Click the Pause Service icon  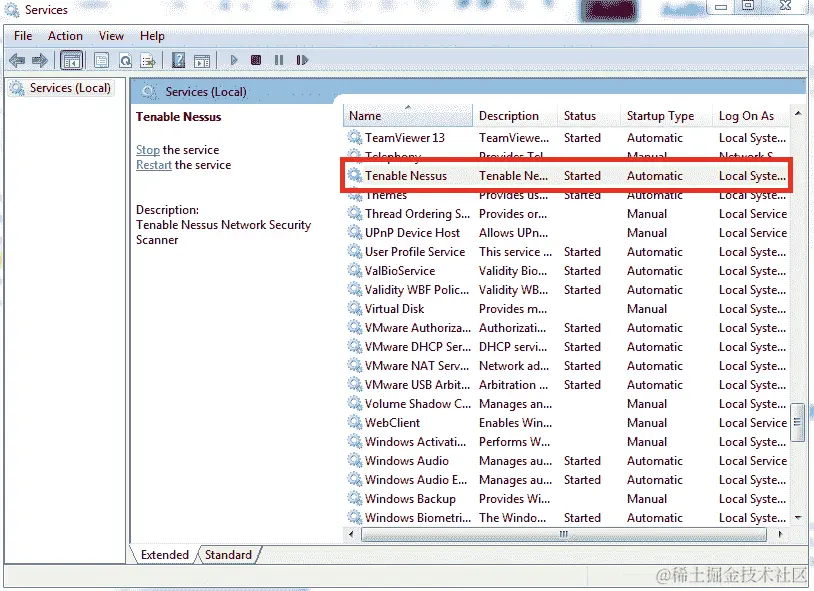pyautogui.click(x=279, y=60)
